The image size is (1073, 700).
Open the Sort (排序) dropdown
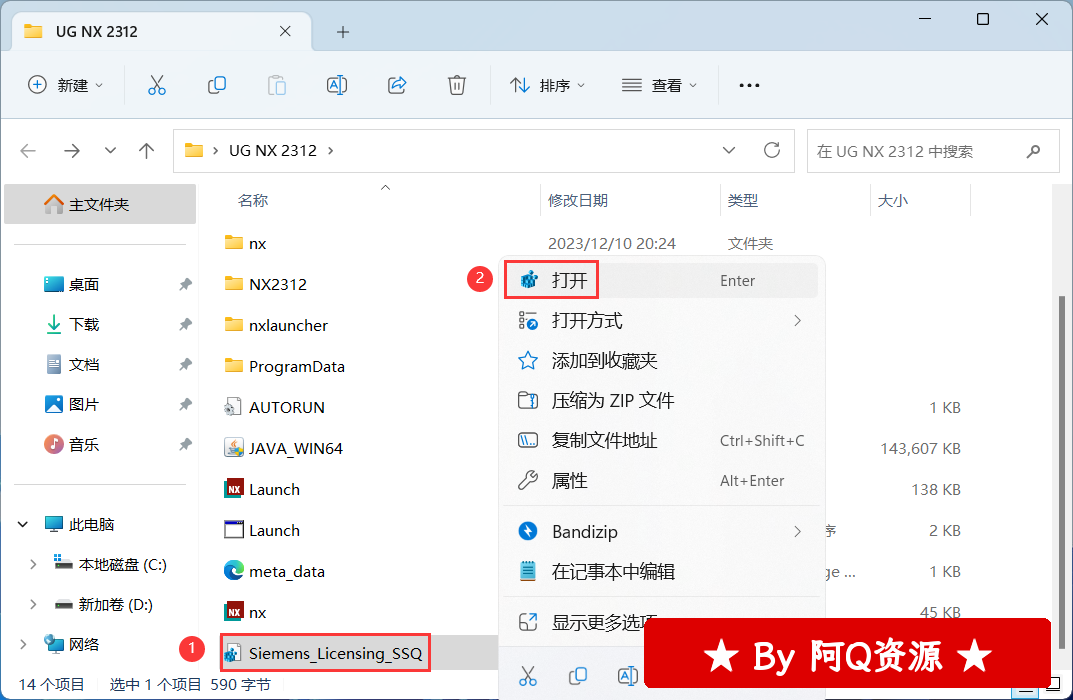(x=547, y=86)
